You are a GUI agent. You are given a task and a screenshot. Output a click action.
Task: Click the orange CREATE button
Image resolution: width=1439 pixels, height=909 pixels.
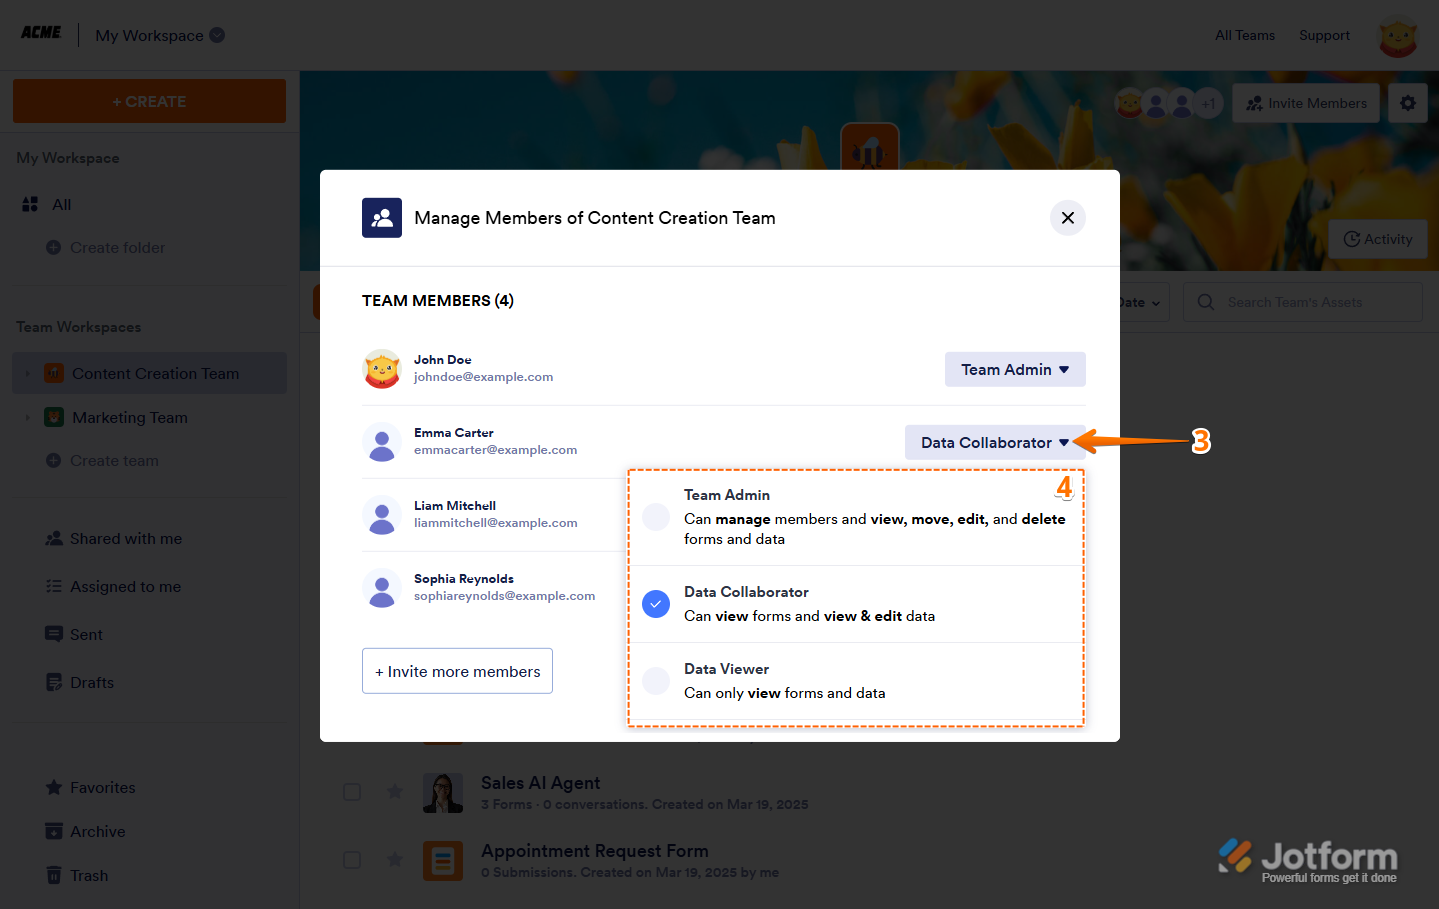pyautogui.click(x=149, y=101)
